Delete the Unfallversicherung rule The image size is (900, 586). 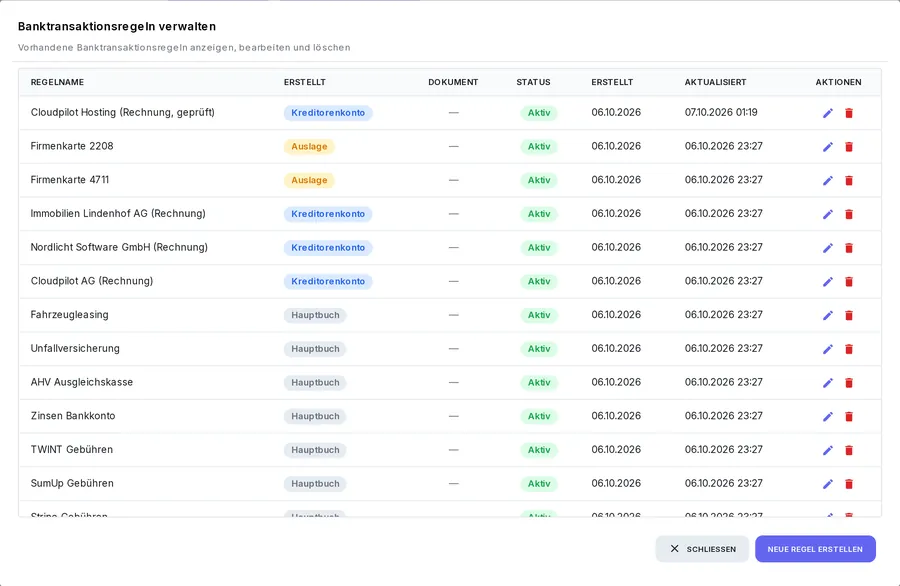849,349
